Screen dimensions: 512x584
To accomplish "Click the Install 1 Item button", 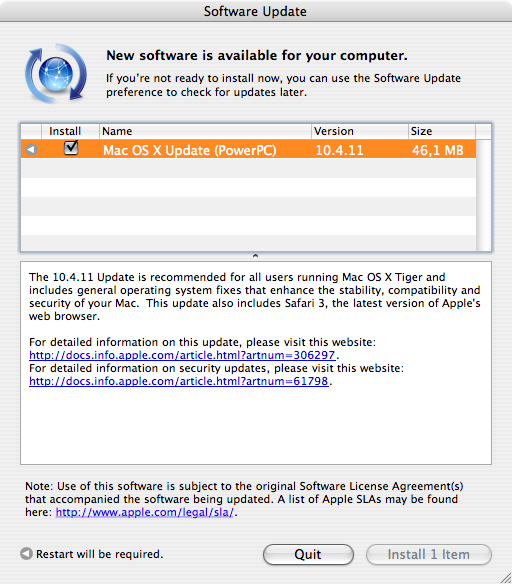I will (429, 554).
